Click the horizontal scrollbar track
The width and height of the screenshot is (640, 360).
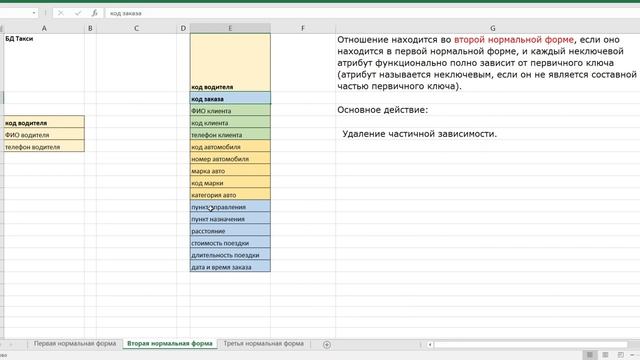[531, 344]
